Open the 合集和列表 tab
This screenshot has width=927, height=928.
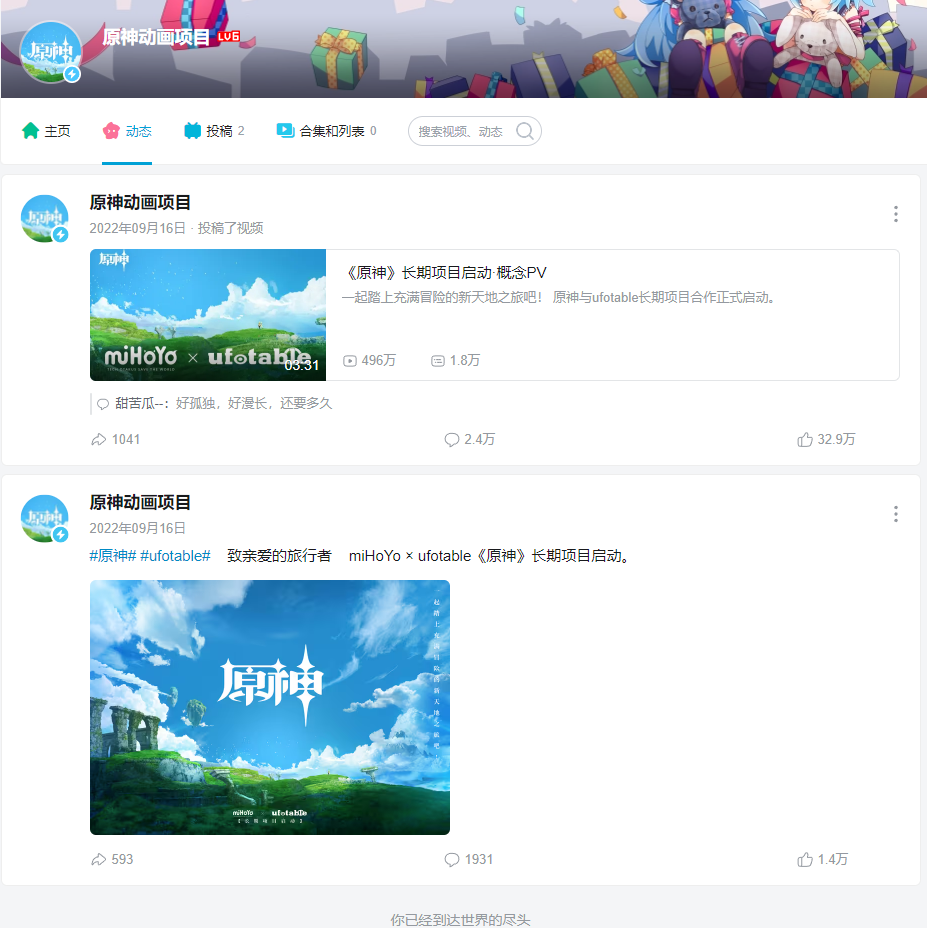(326, 131)
